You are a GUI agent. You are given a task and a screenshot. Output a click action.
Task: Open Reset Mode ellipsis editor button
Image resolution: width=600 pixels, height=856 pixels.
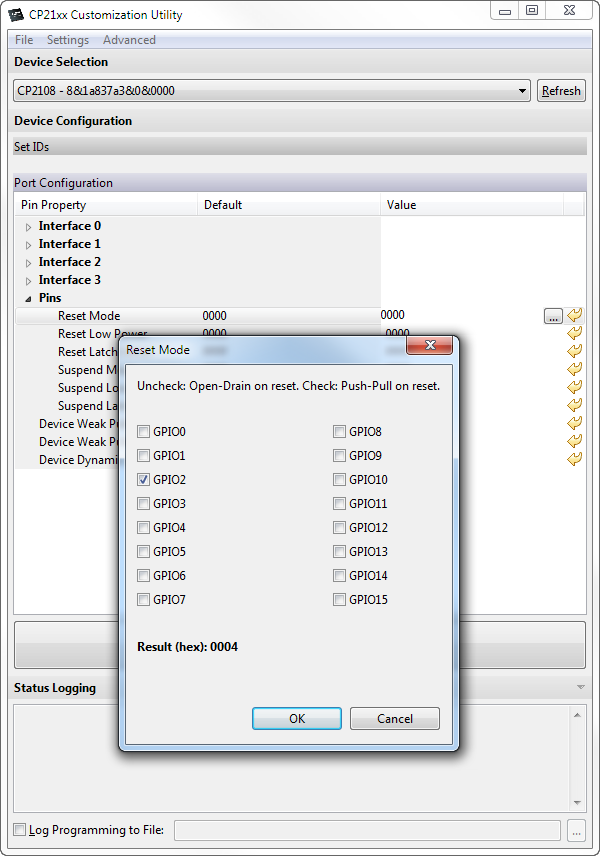(x=553, y=316)
